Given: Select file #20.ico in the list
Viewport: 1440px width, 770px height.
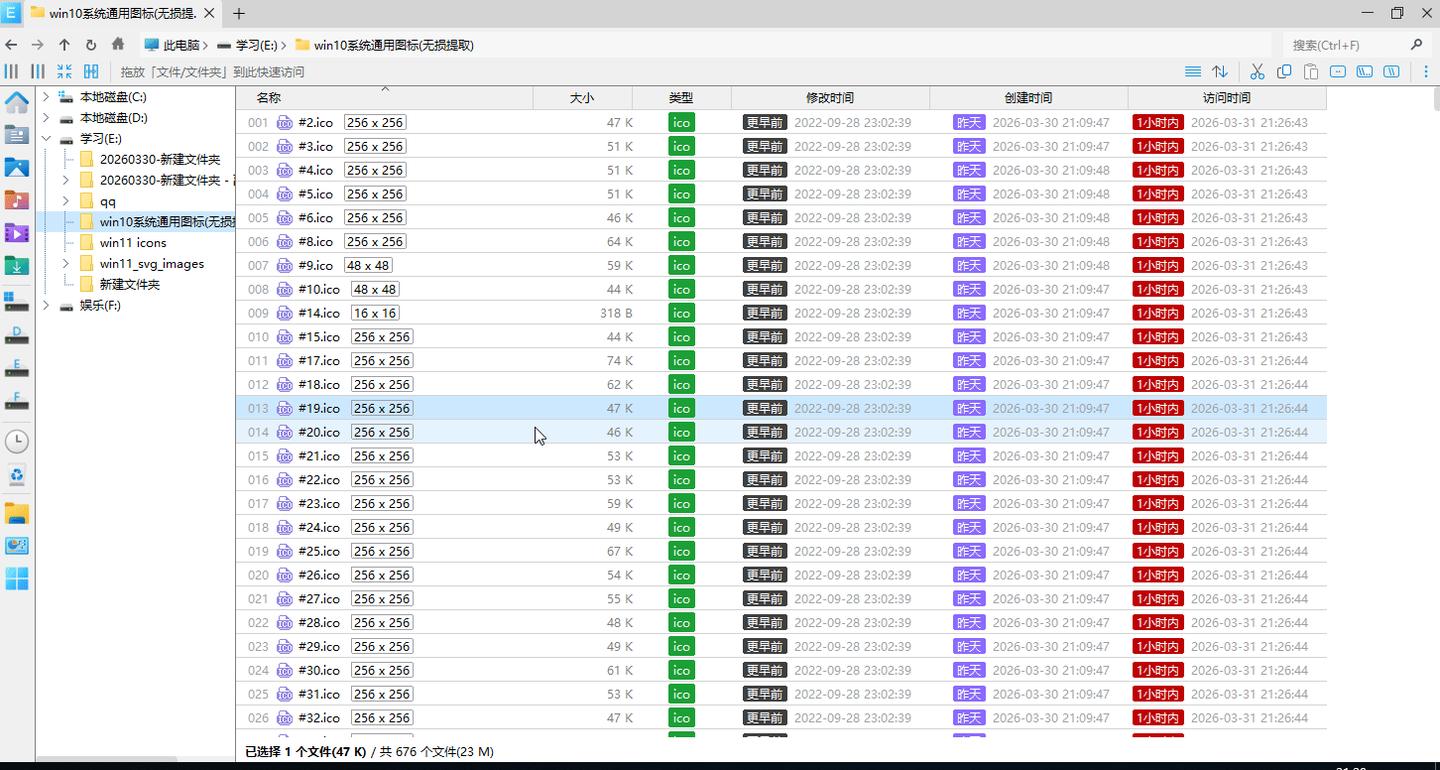Looking at the screenshot, I should point(781,432).
